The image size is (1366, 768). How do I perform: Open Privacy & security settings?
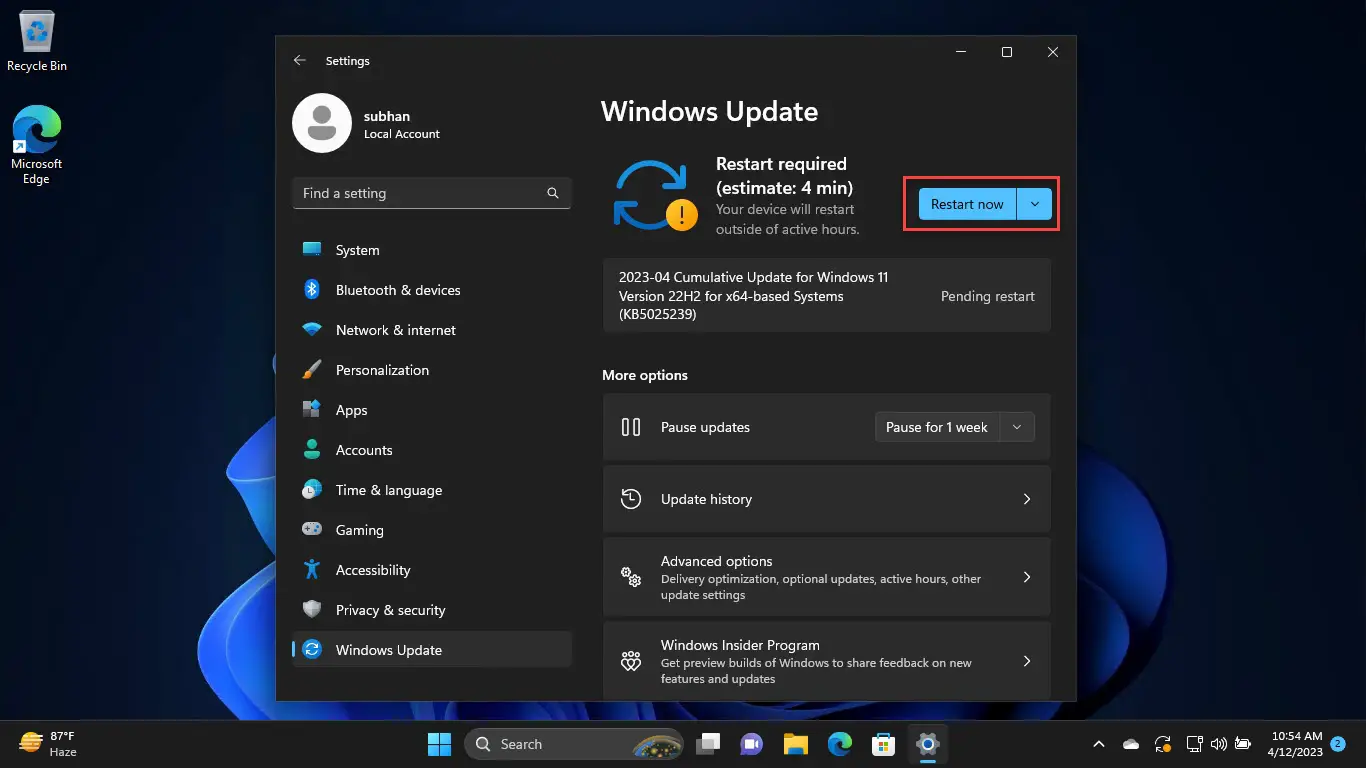click(x=431, y=610)
